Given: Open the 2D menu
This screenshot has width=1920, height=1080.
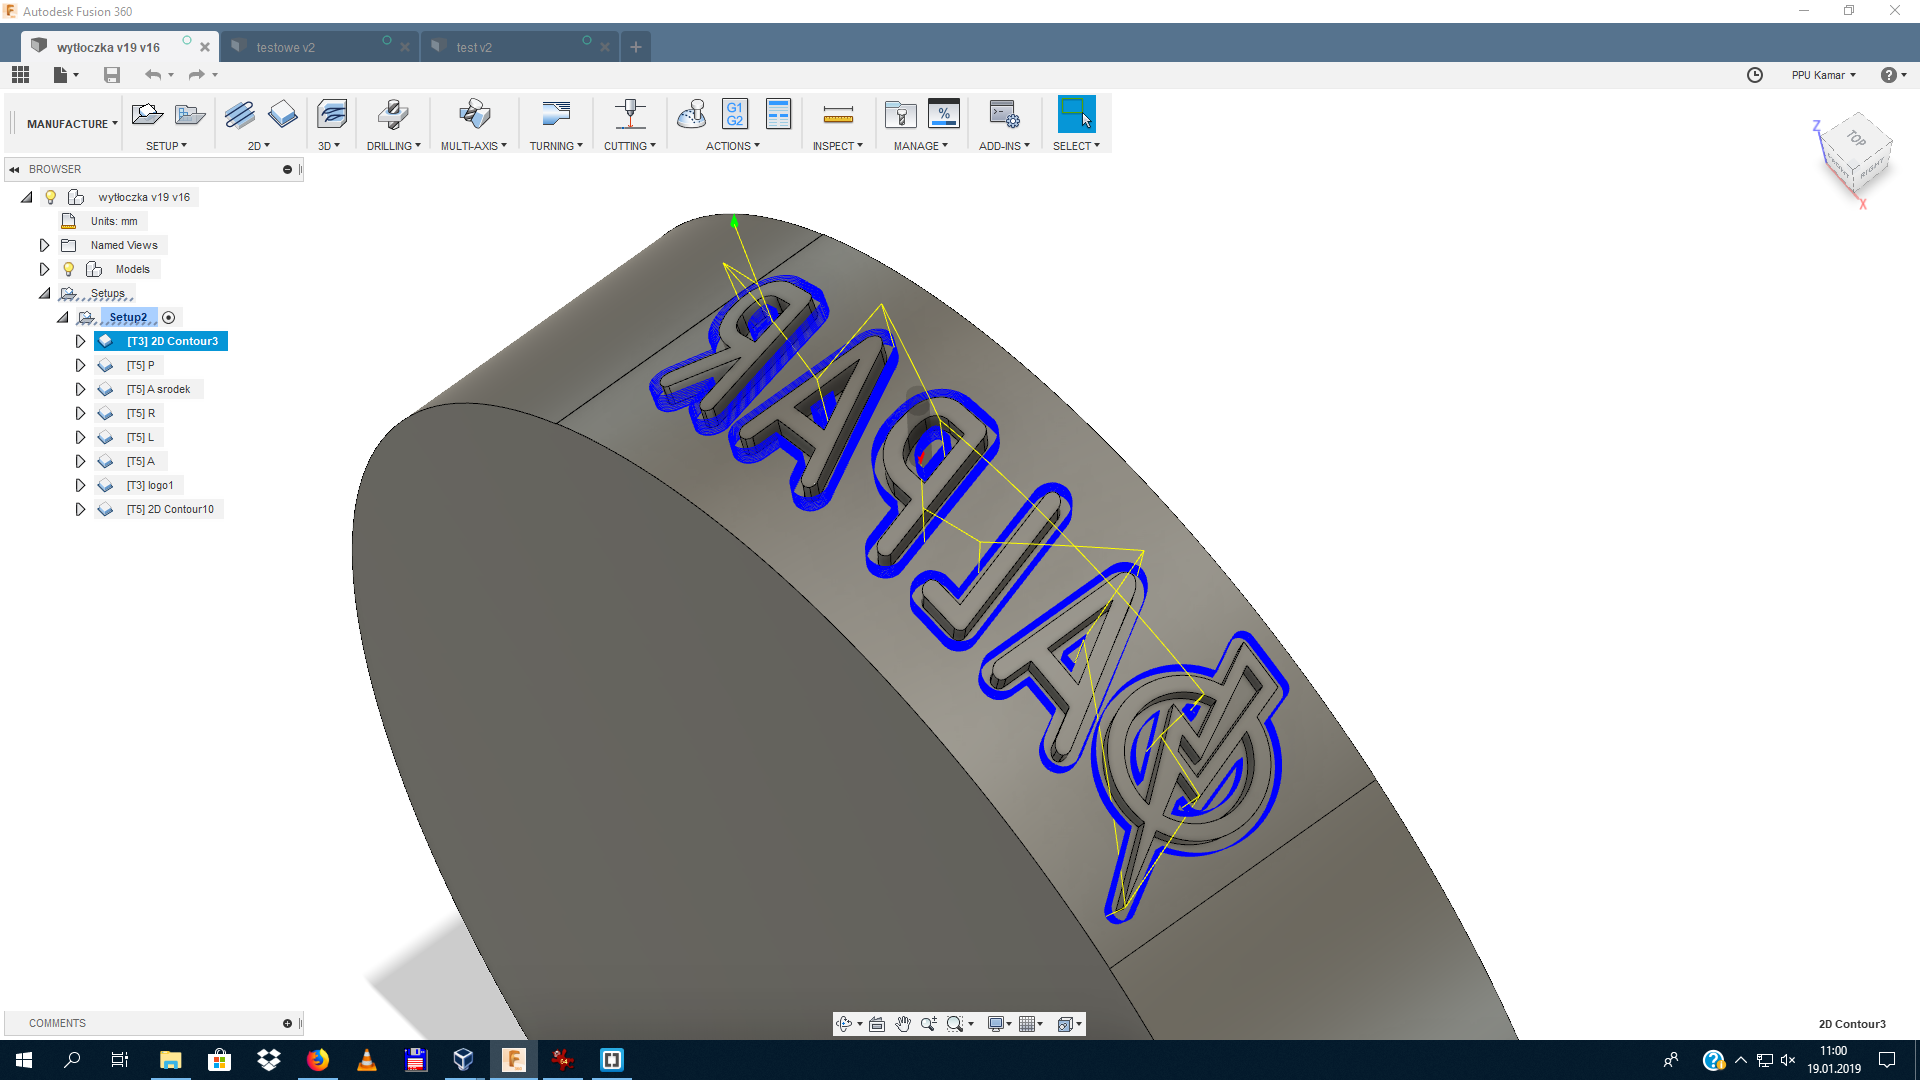Looking at the screenshot, I should click(x=259, y=146).
